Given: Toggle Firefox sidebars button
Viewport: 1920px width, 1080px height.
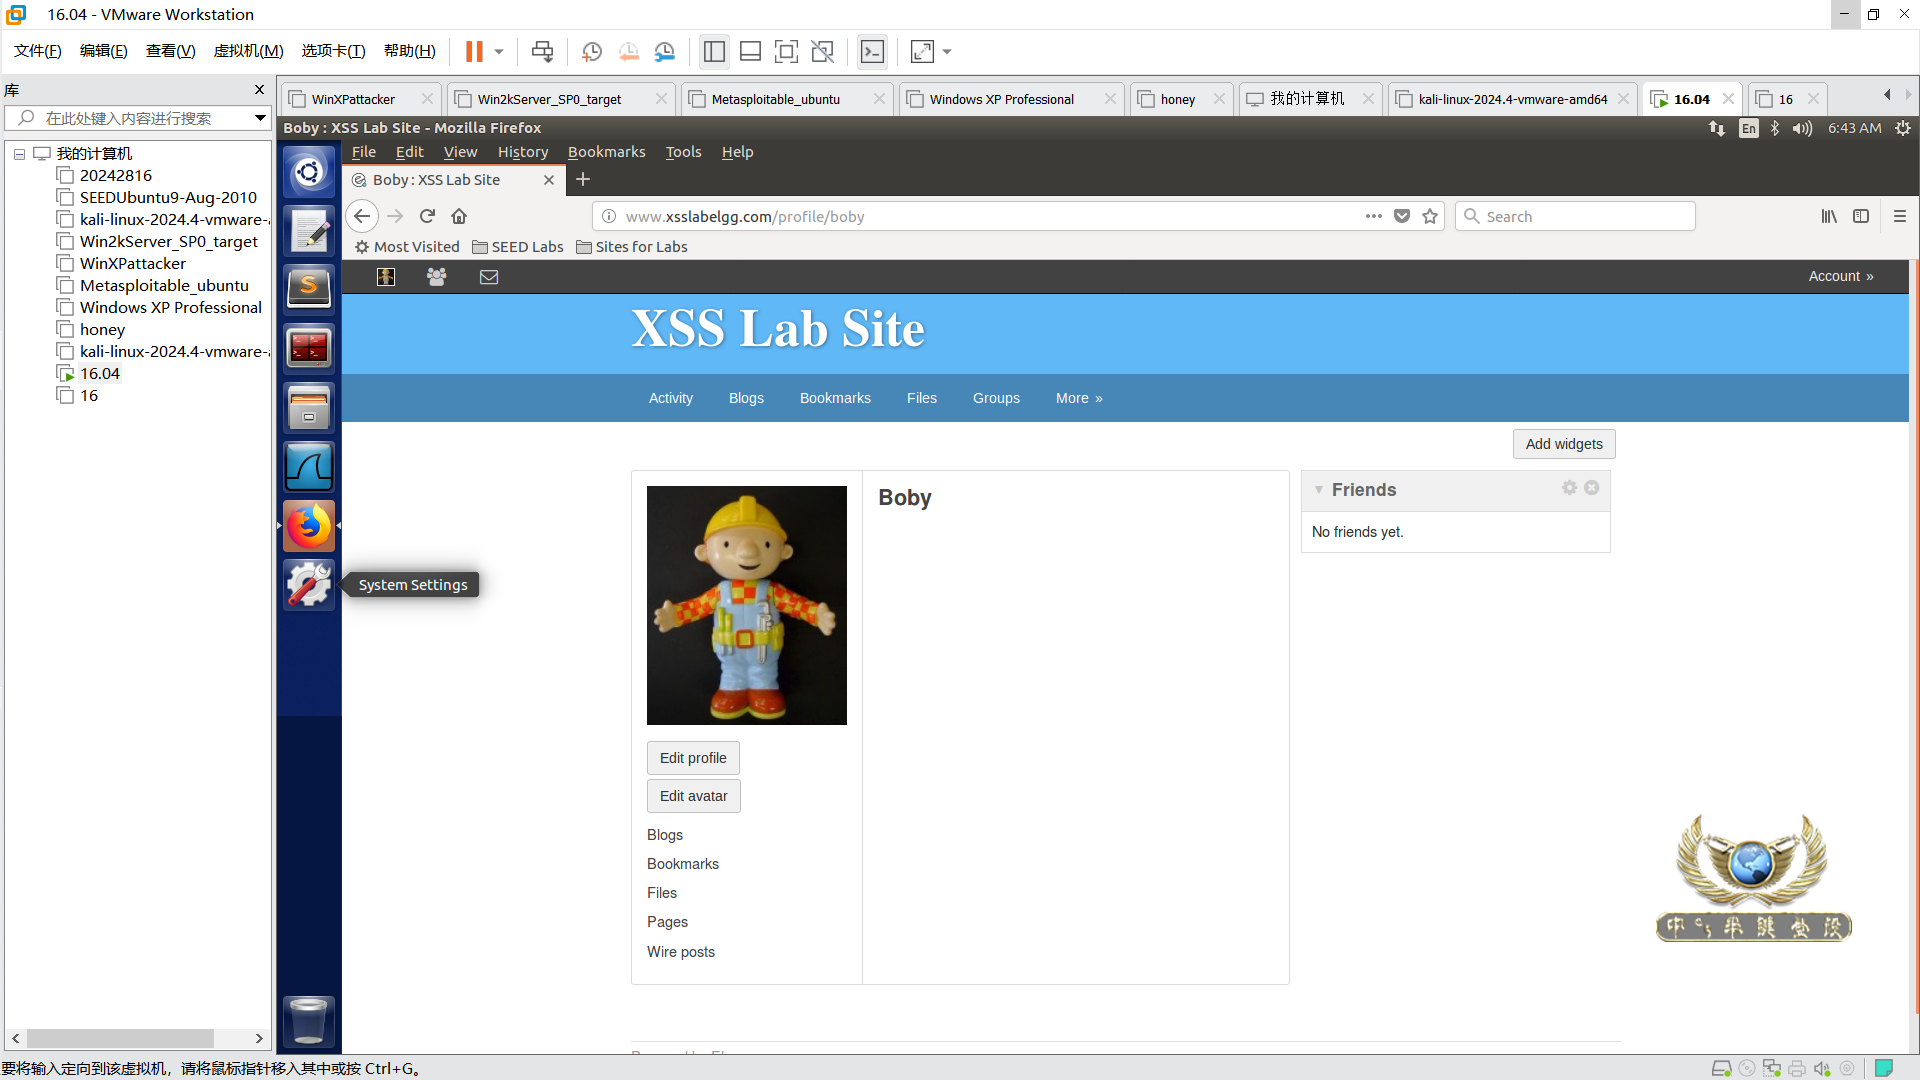Looking at the screenshot, I should [x=1861, y=216].
